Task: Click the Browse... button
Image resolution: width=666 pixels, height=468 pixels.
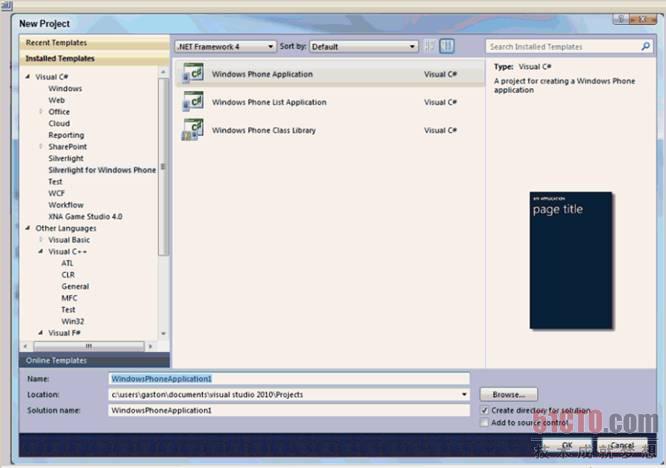Action: 508,395
